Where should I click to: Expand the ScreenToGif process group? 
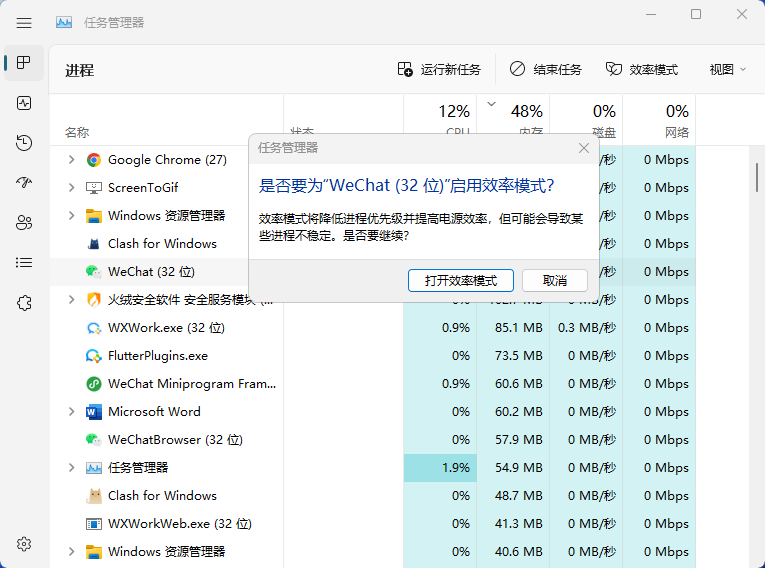click(71, 187)
